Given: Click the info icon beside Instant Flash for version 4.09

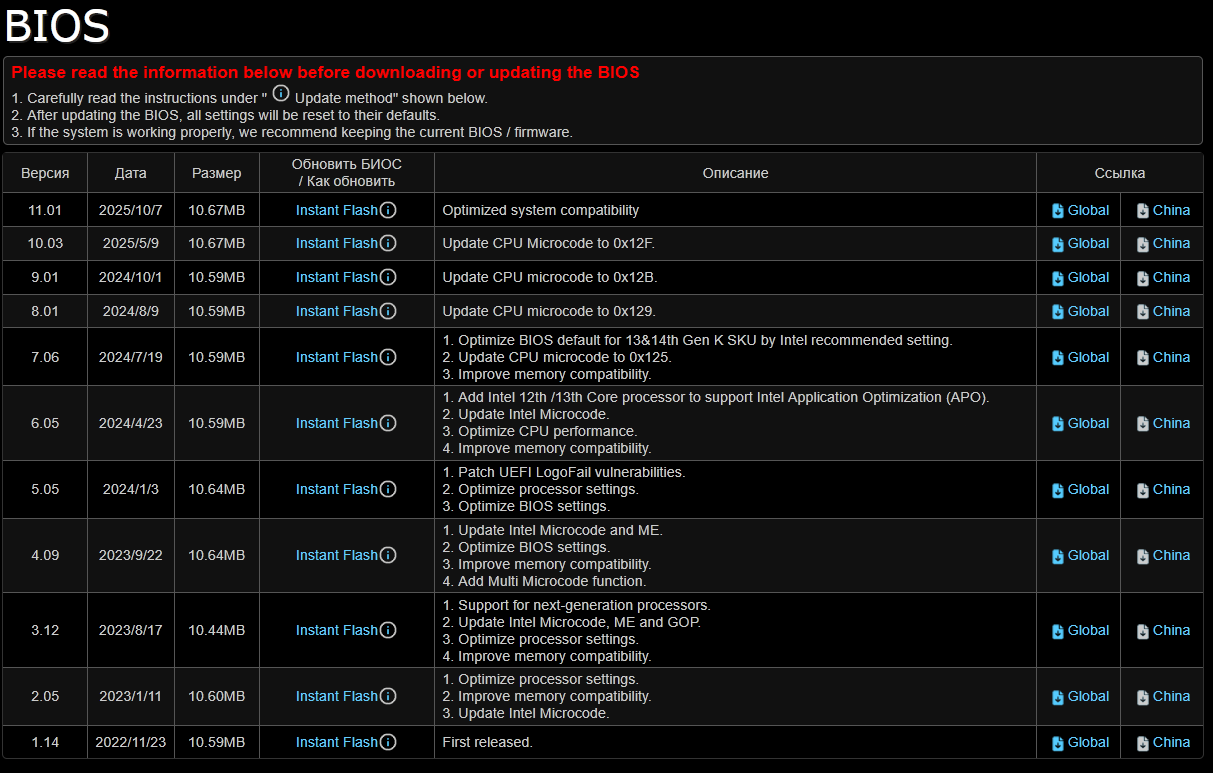Looking at the screenshot, I should tap(388, 555).
